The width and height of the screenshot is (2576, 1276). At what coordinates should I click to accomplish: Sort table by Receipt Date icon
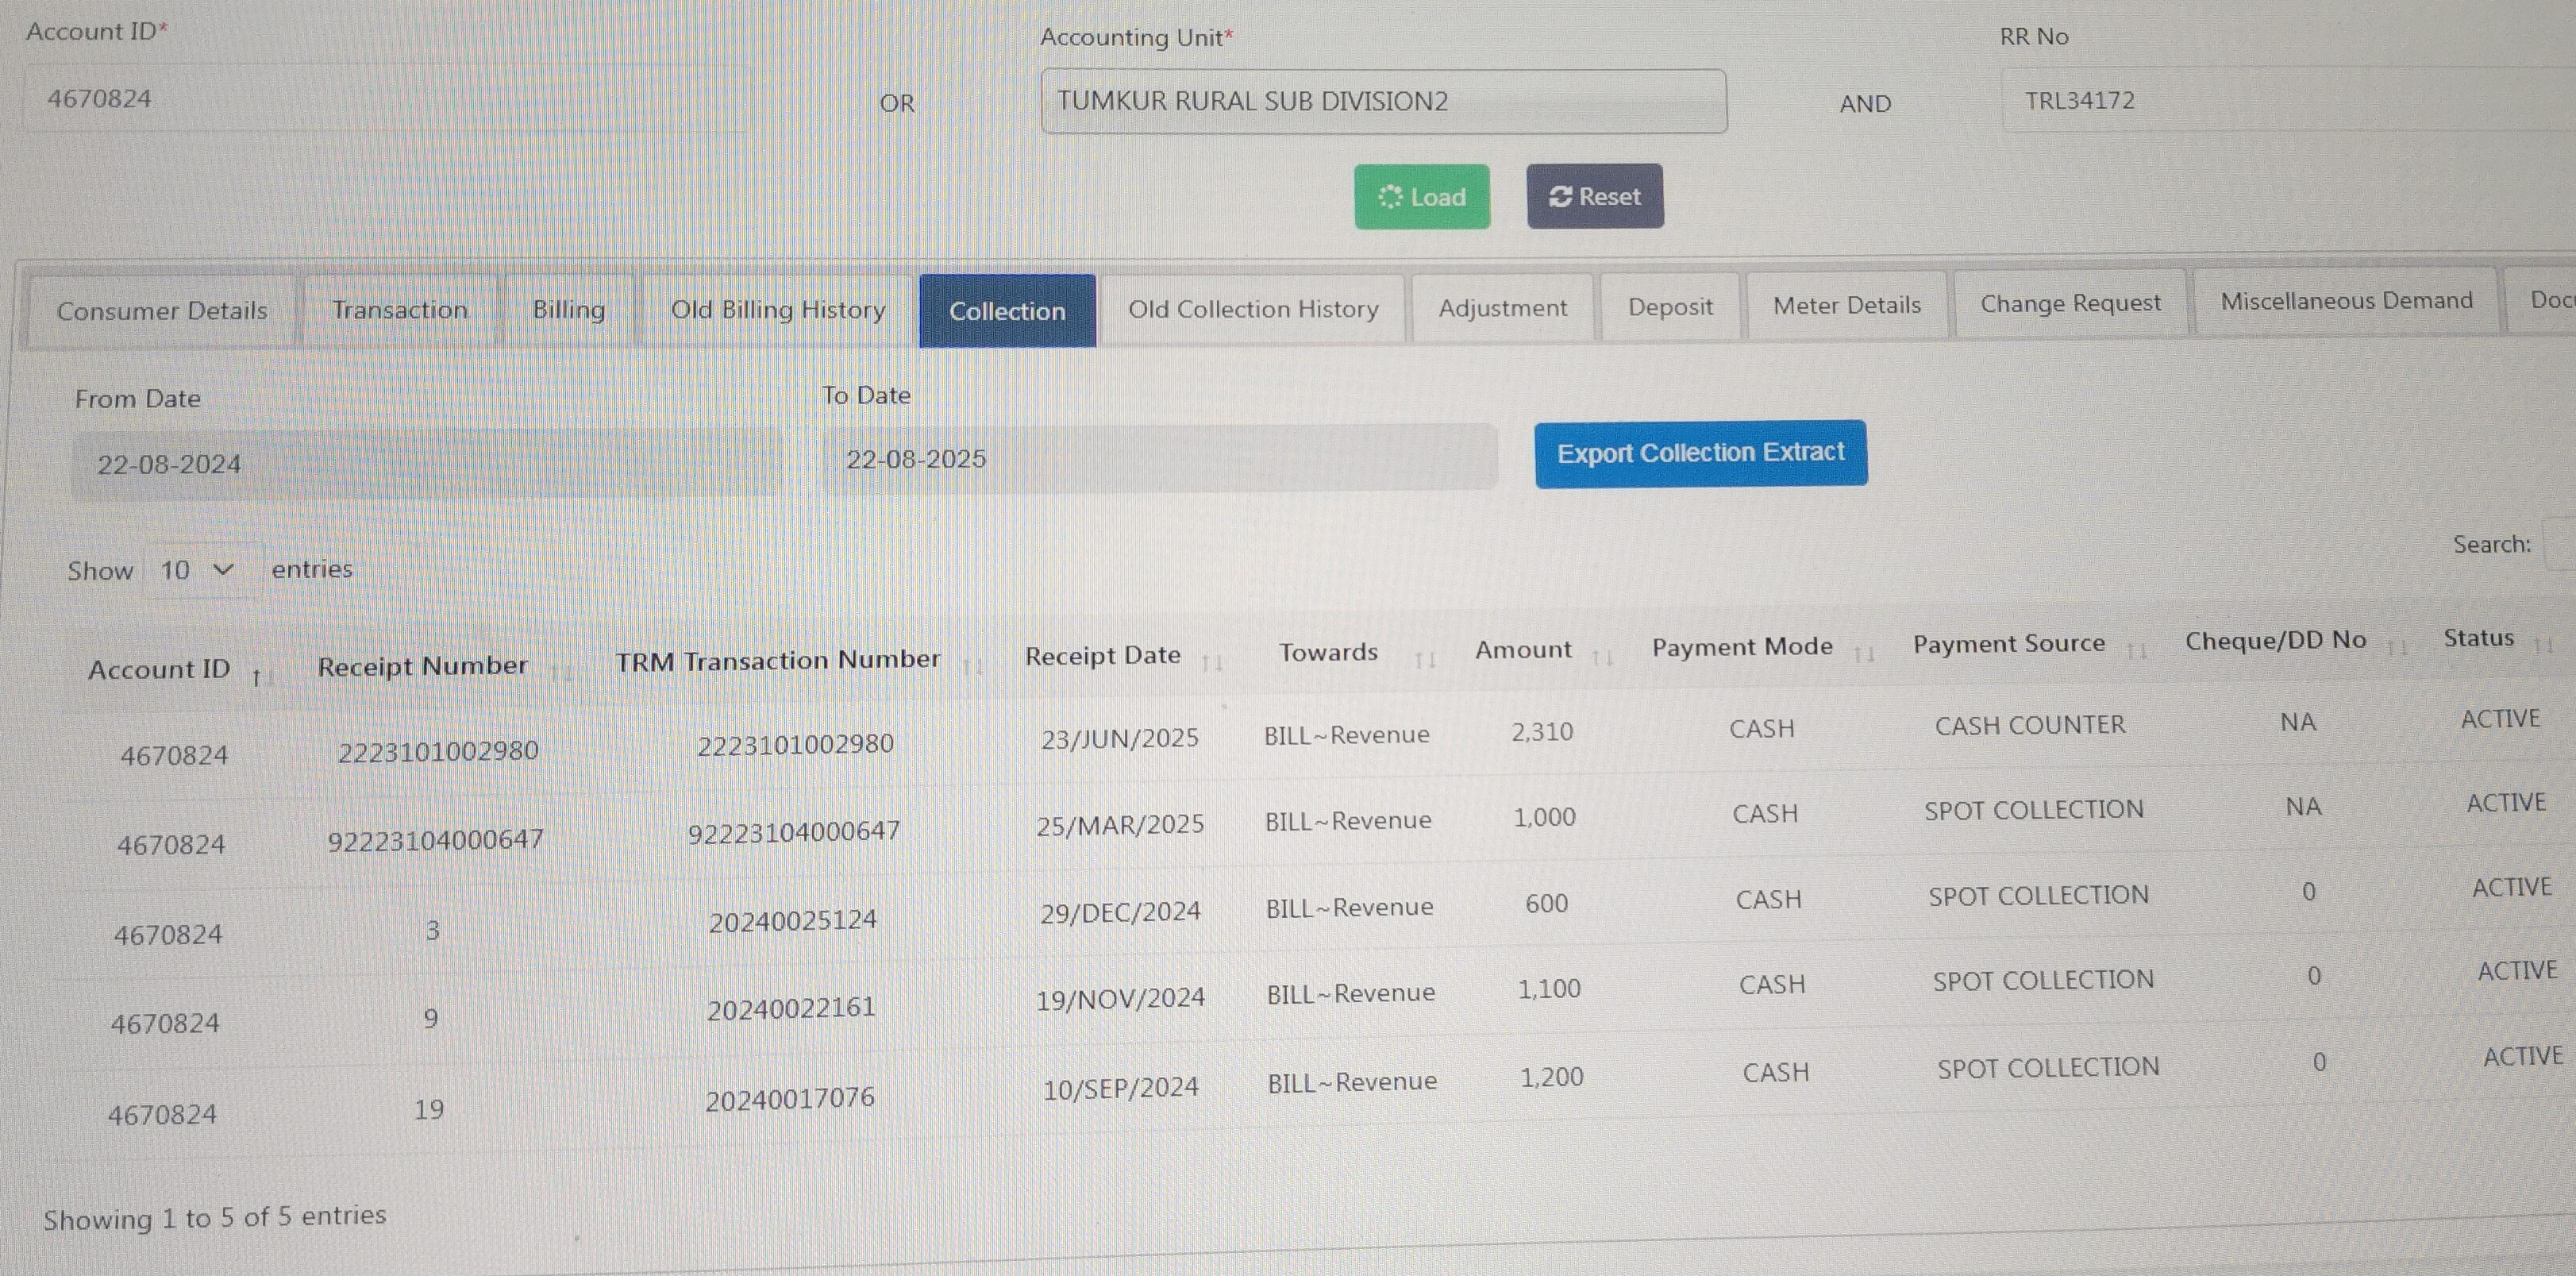pyautogui.click(x=1212, y=662)
